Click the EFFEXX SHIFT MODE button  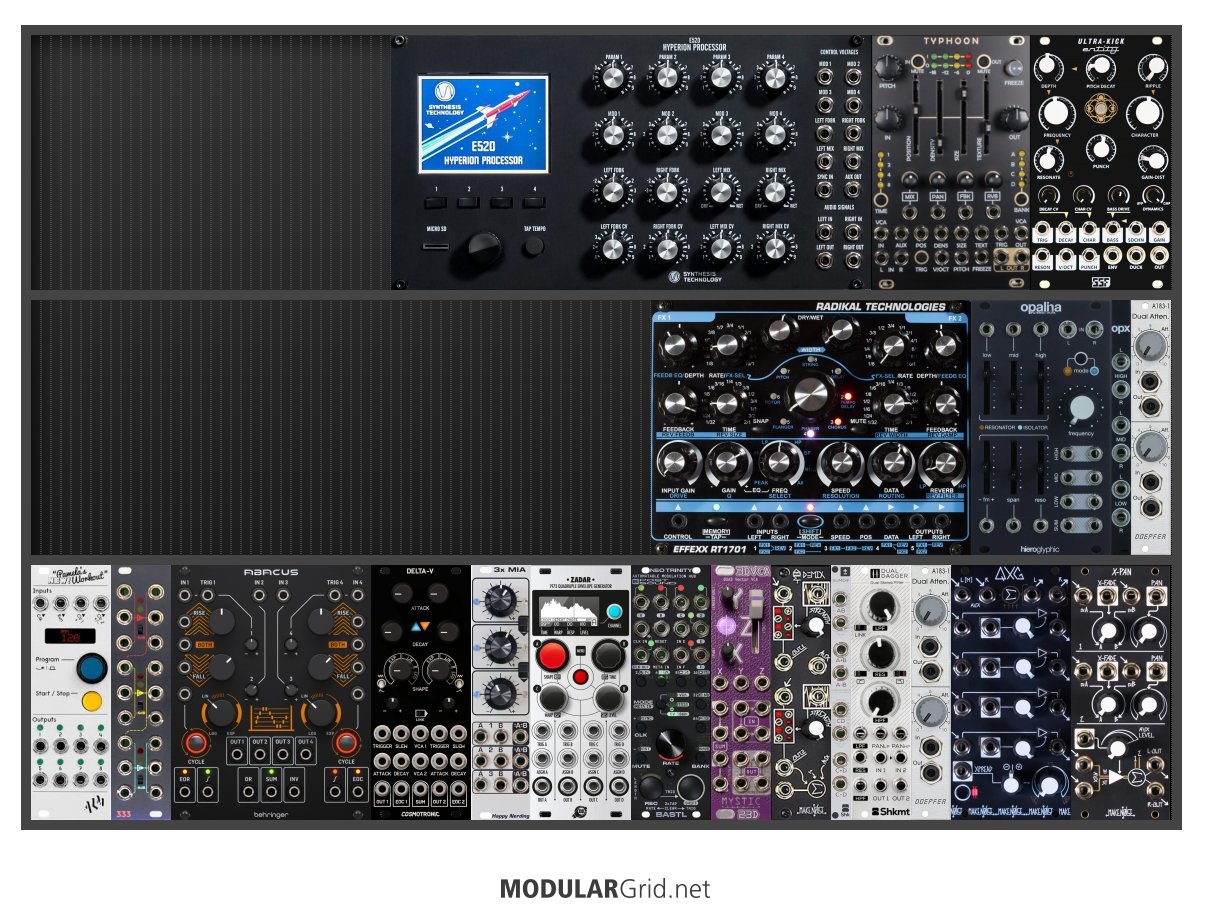click(810, 522)
